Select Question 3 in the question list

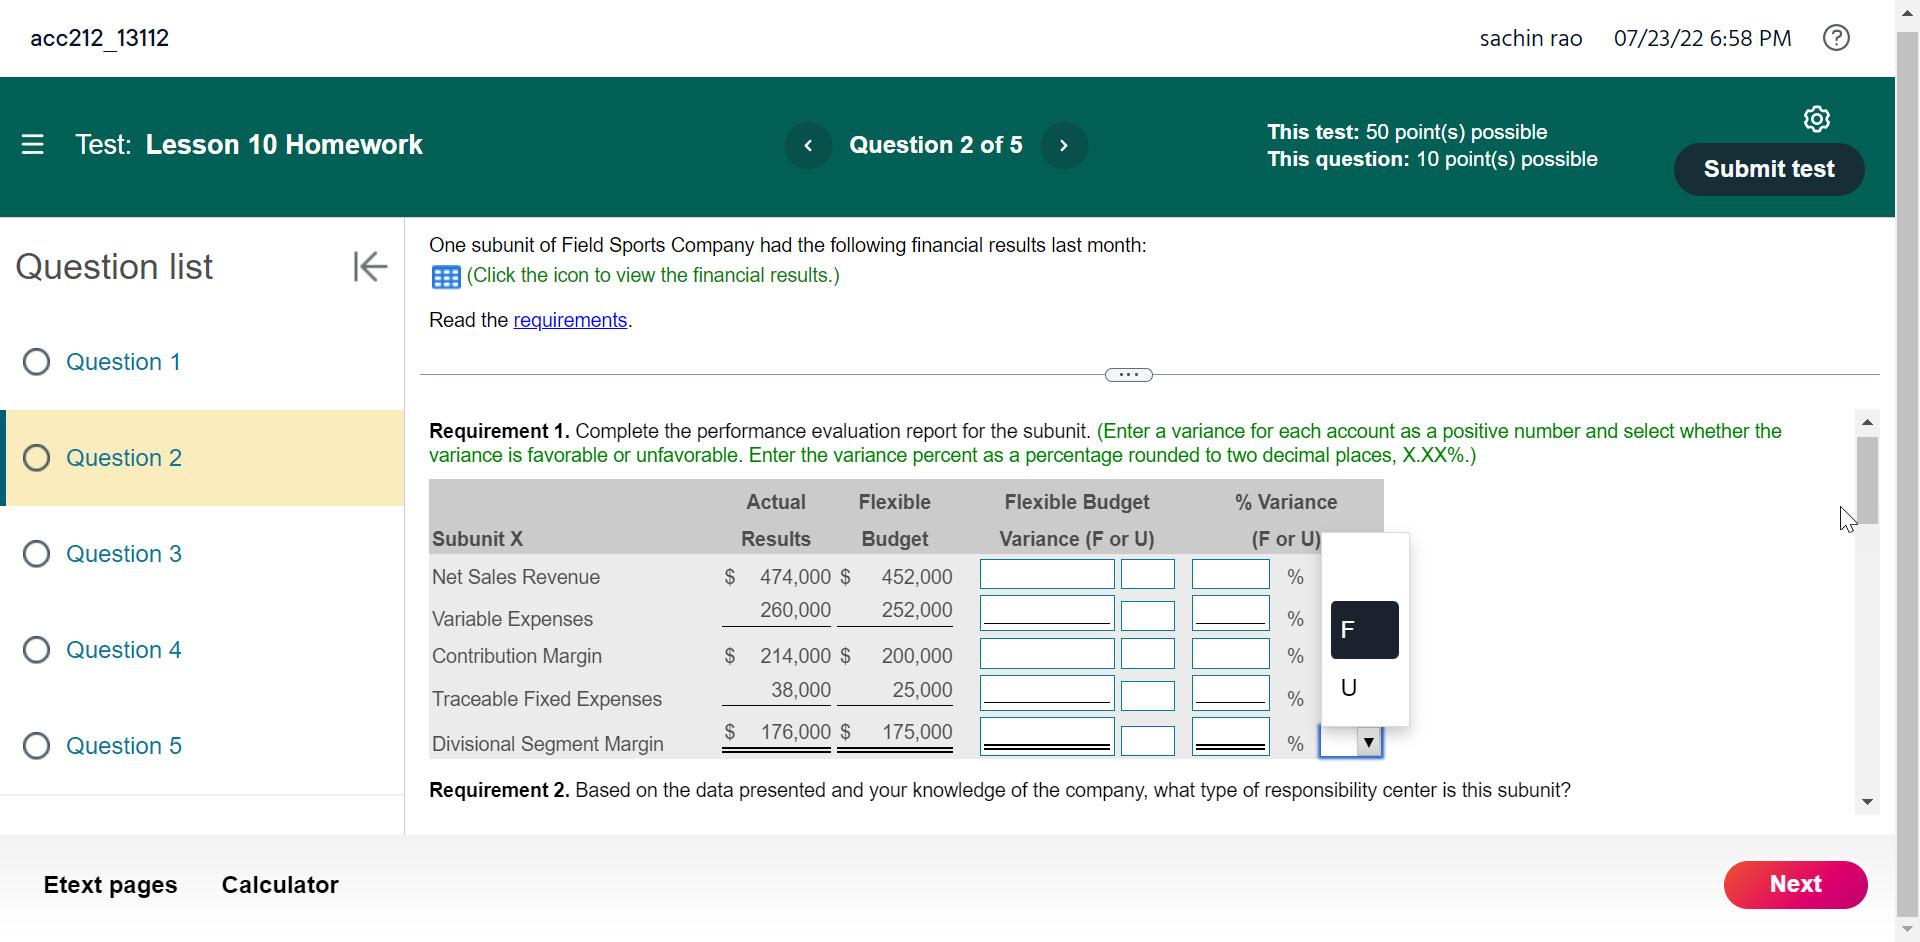202,554
